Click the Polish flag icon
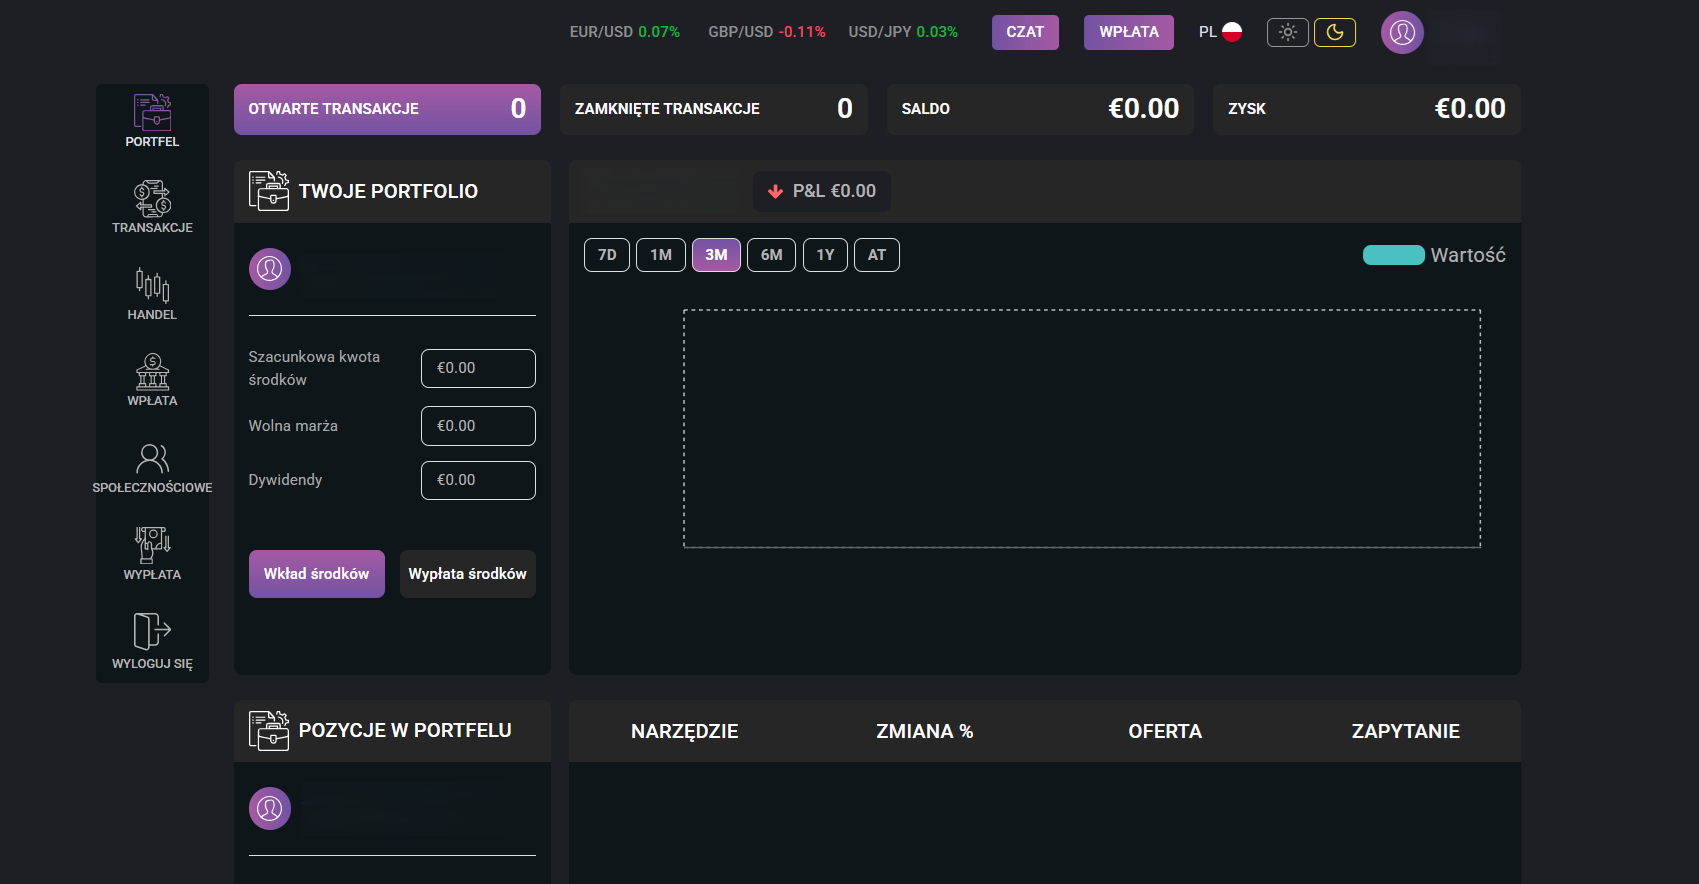1699x884 pixels. [x=1232, y=32]
